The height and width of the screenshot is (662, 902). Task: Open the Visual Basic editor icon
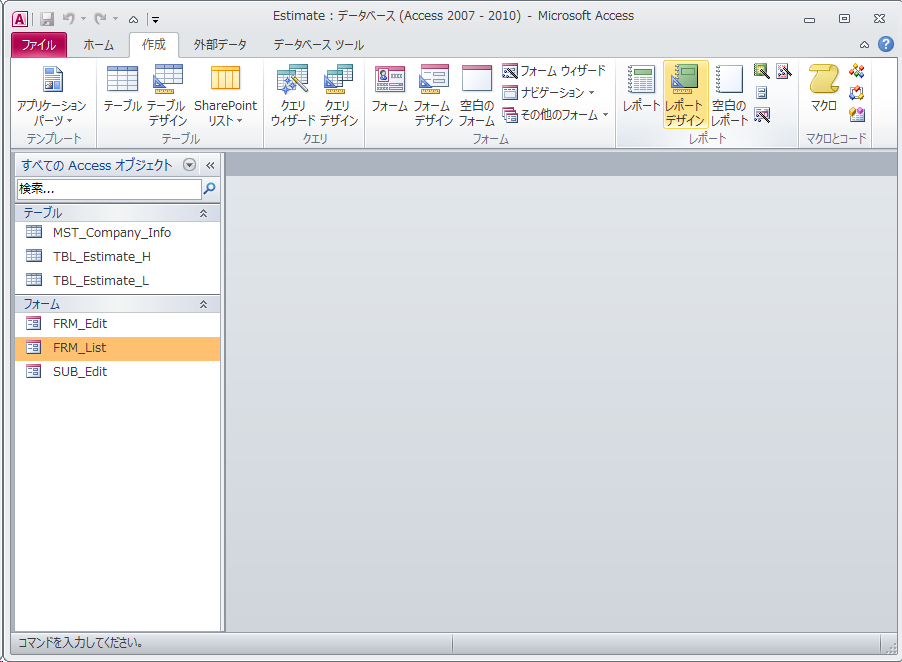point(857,115)
